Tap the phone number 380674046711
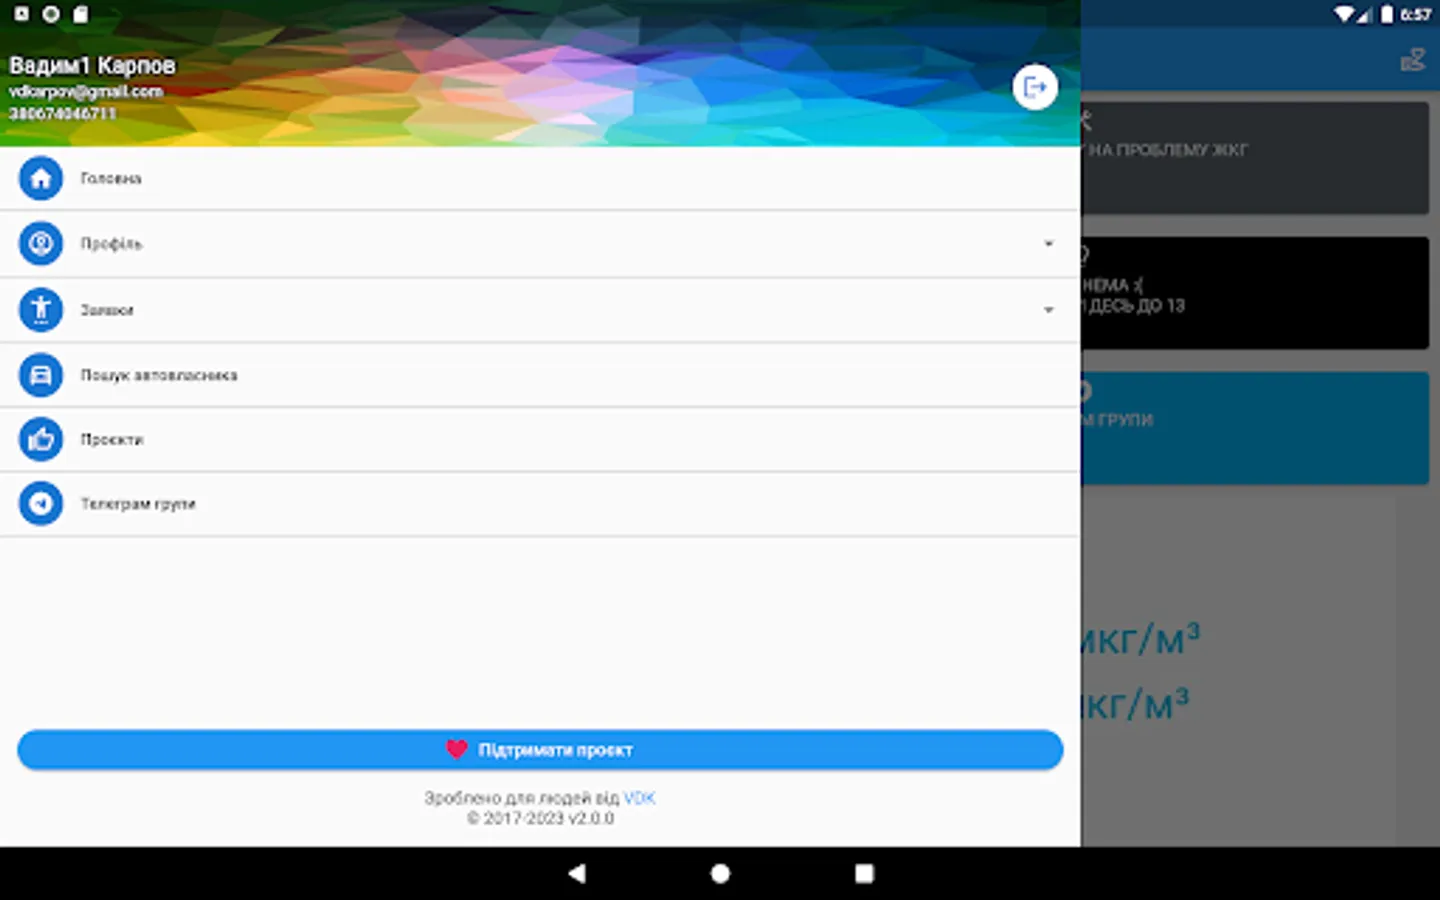The height and width of the screenshot is (900, 1440). (63, 113)
